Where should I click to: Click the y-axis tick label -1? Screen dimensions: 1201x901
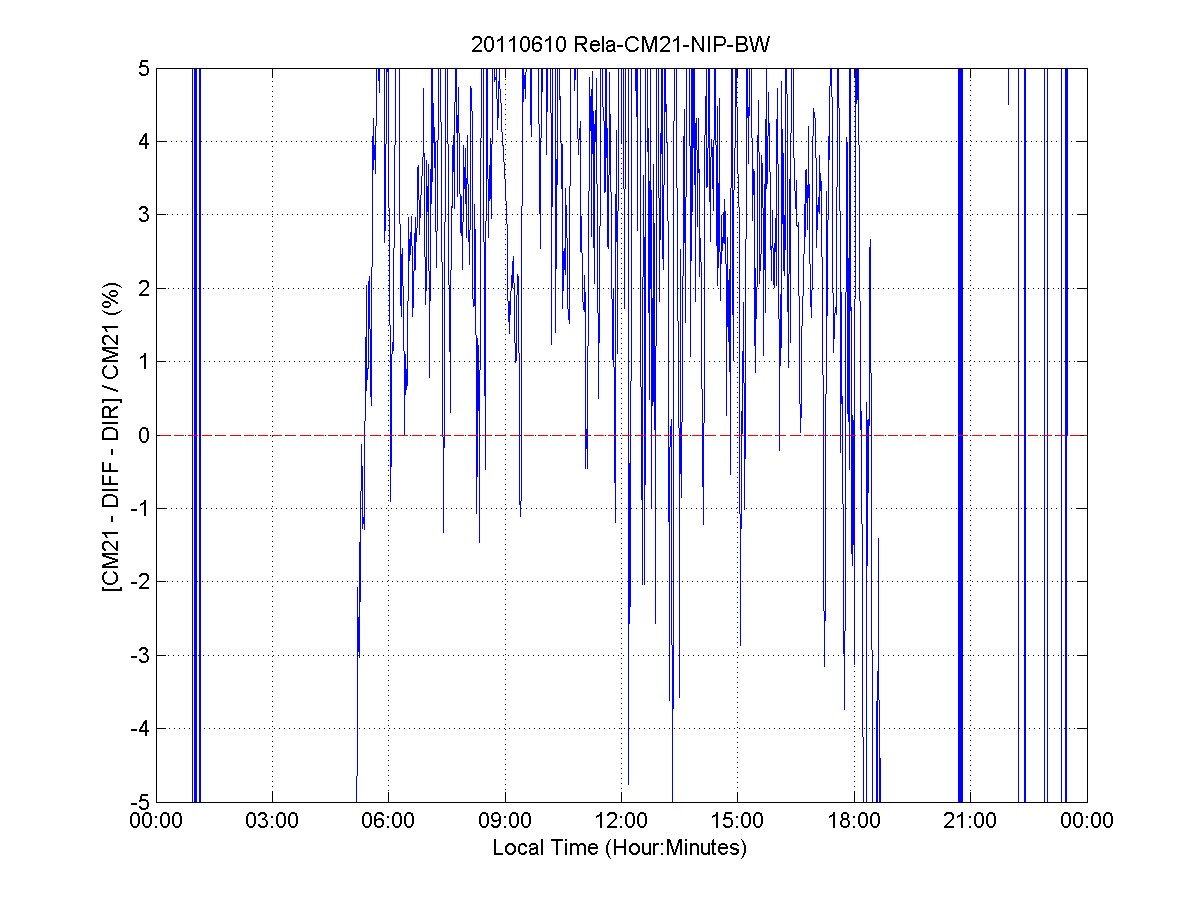click(141, 508)
